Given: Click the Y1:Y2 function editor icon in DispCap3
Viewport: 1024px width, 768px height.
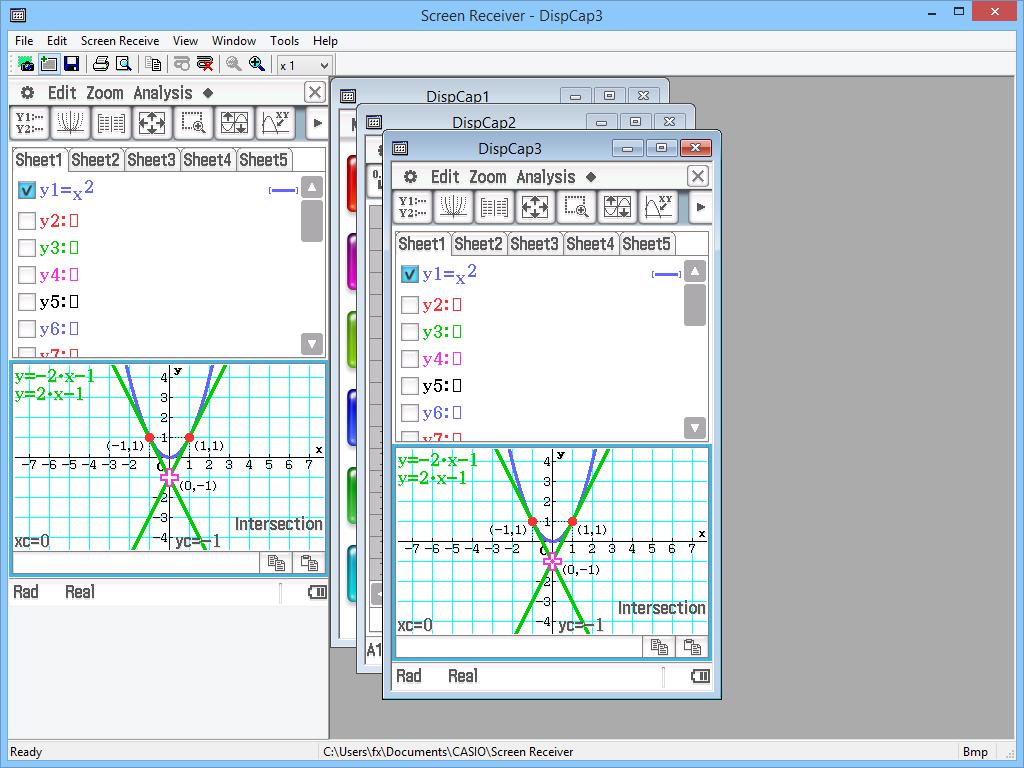Looking at the screenshot, I should tap(412, 207).
